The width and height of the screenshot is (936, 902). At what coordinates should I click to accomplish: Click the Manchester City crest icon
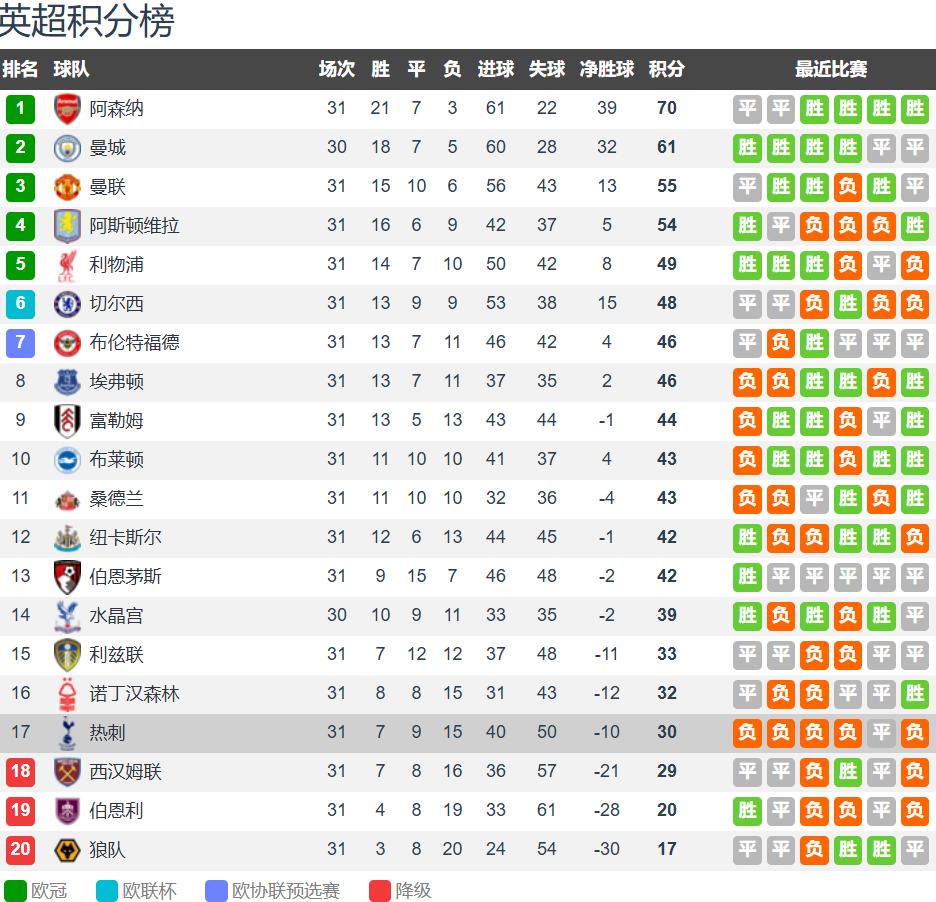[67, 148]
